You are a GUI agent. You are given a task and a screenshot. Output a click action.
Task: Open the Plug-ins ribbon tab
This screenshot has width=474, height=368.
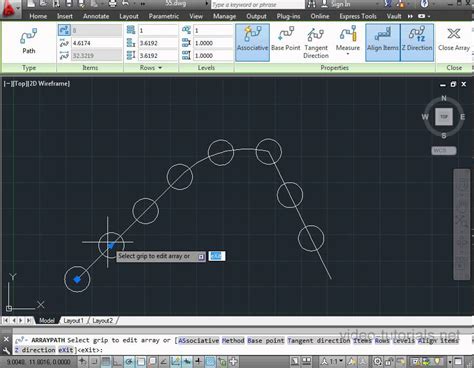288,16
